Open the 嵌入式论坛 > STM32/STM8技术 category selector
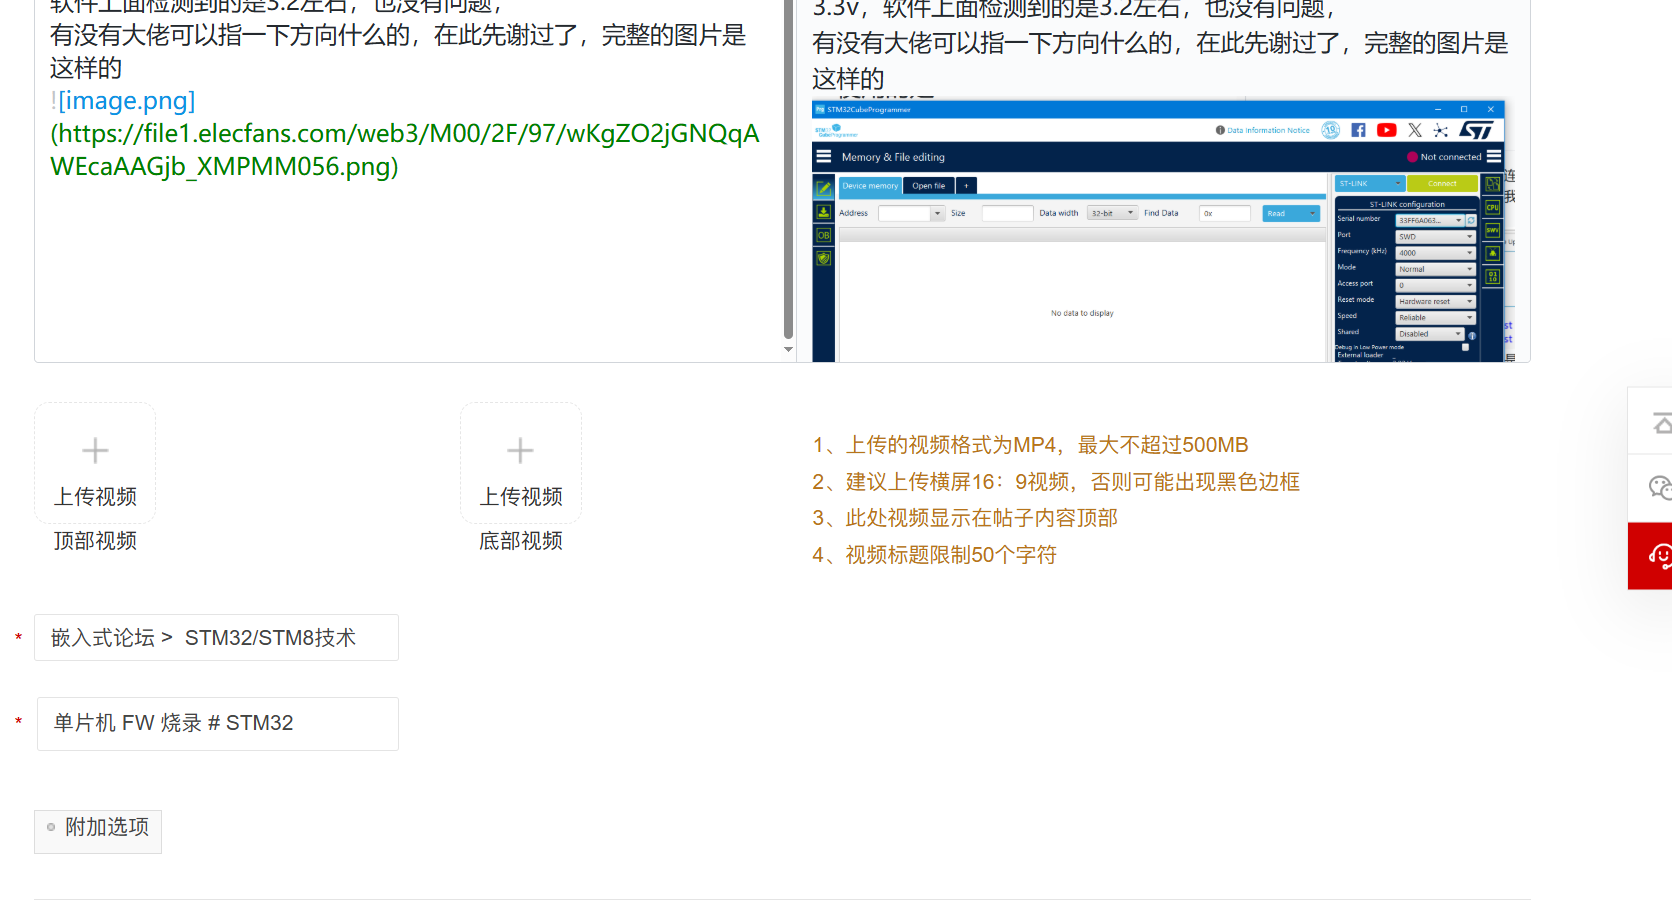The width and height of the screenshot is (1672, 904). (216, 638)
